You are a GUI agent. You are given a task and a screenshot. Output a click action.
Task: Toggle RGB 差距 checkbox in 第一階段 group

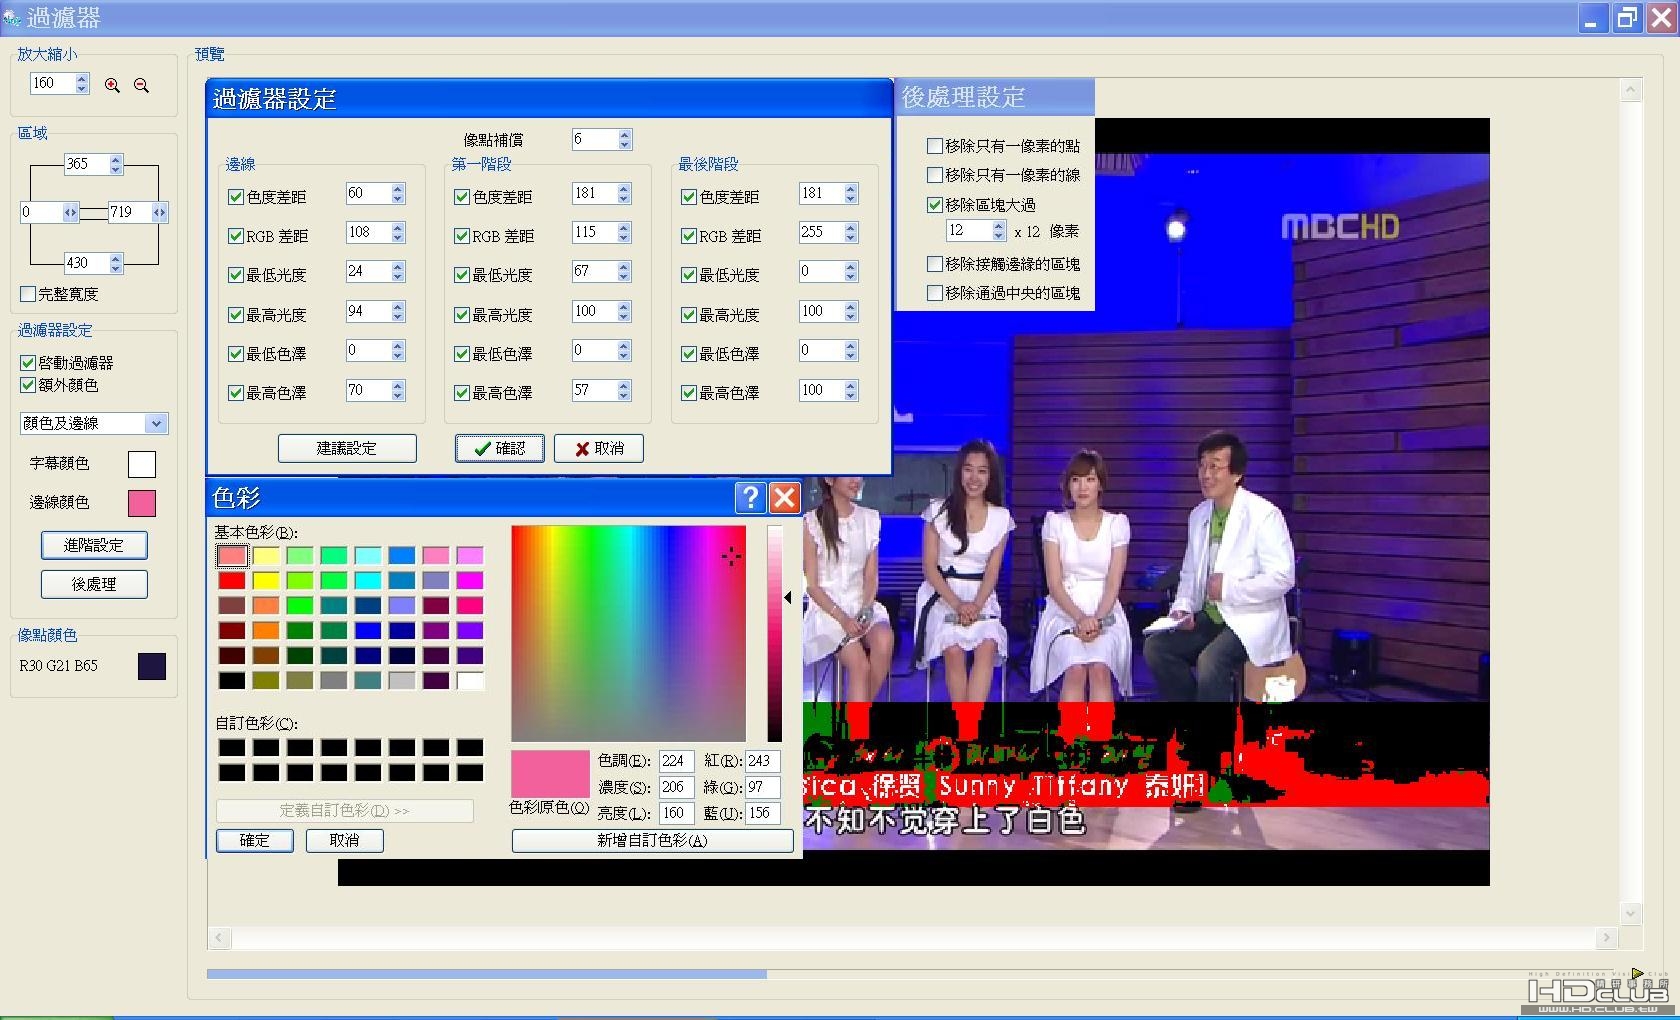[462, 236]
